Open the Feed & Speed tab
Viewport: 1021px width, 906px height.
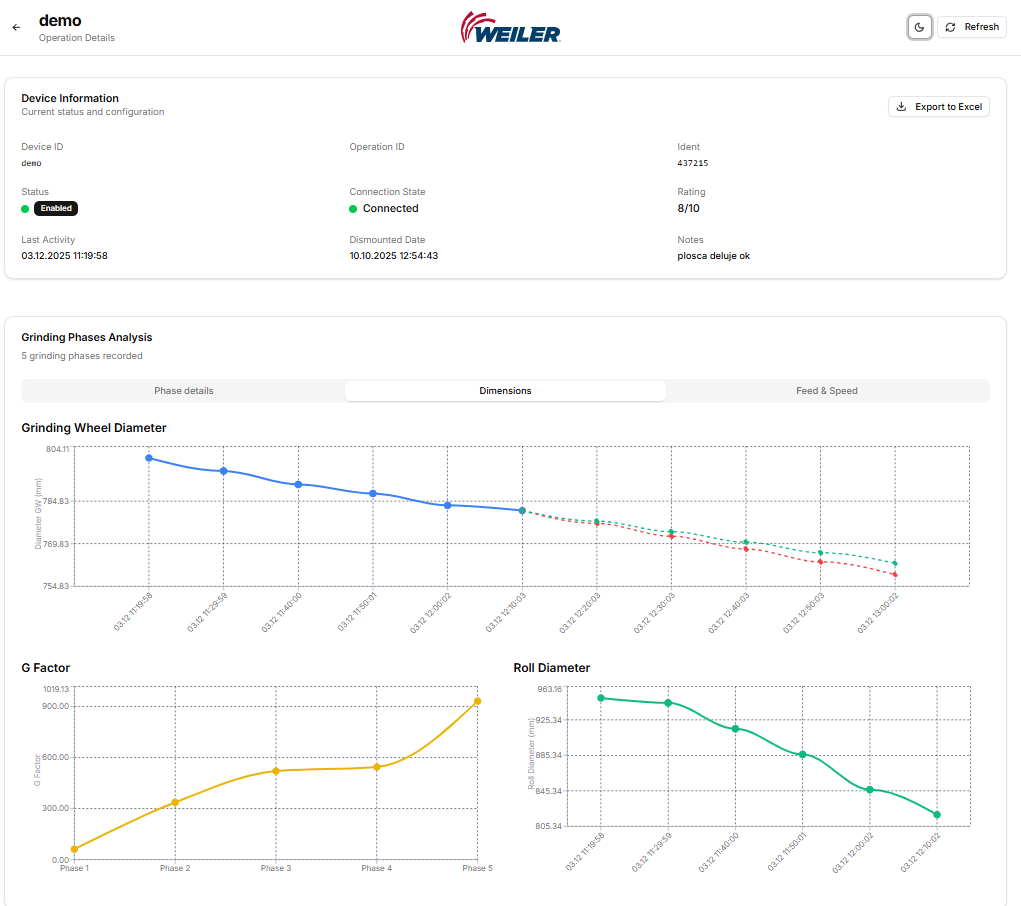click(826, 391)
